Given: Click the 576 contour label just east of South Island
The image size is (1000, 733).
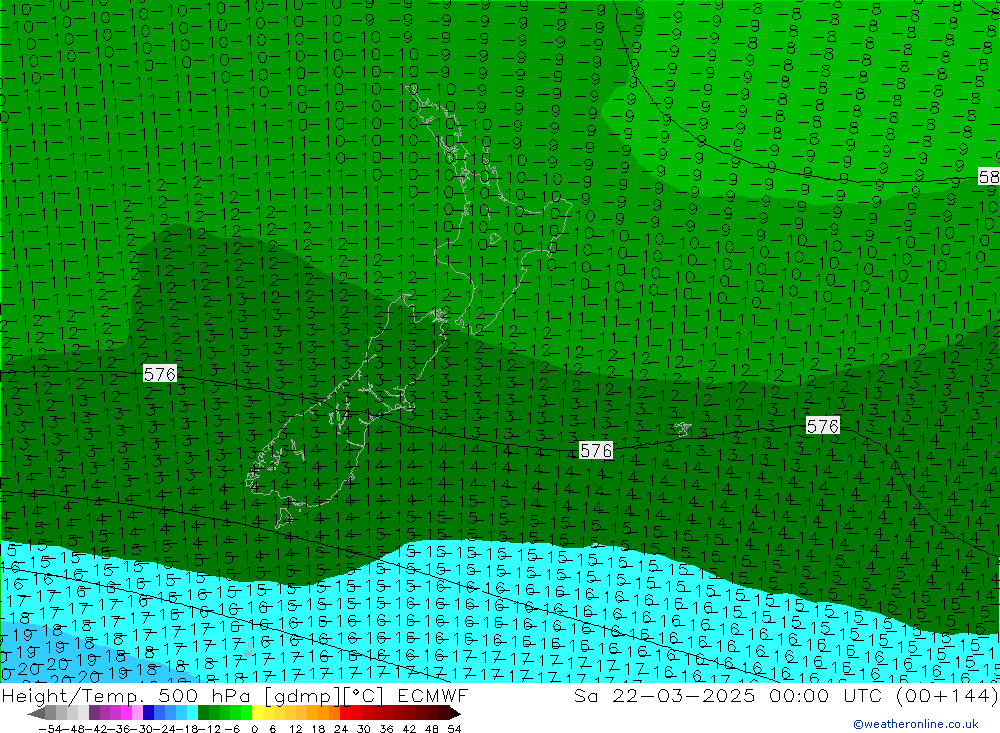Looking at the screenshot, I should tap(596, 450).
